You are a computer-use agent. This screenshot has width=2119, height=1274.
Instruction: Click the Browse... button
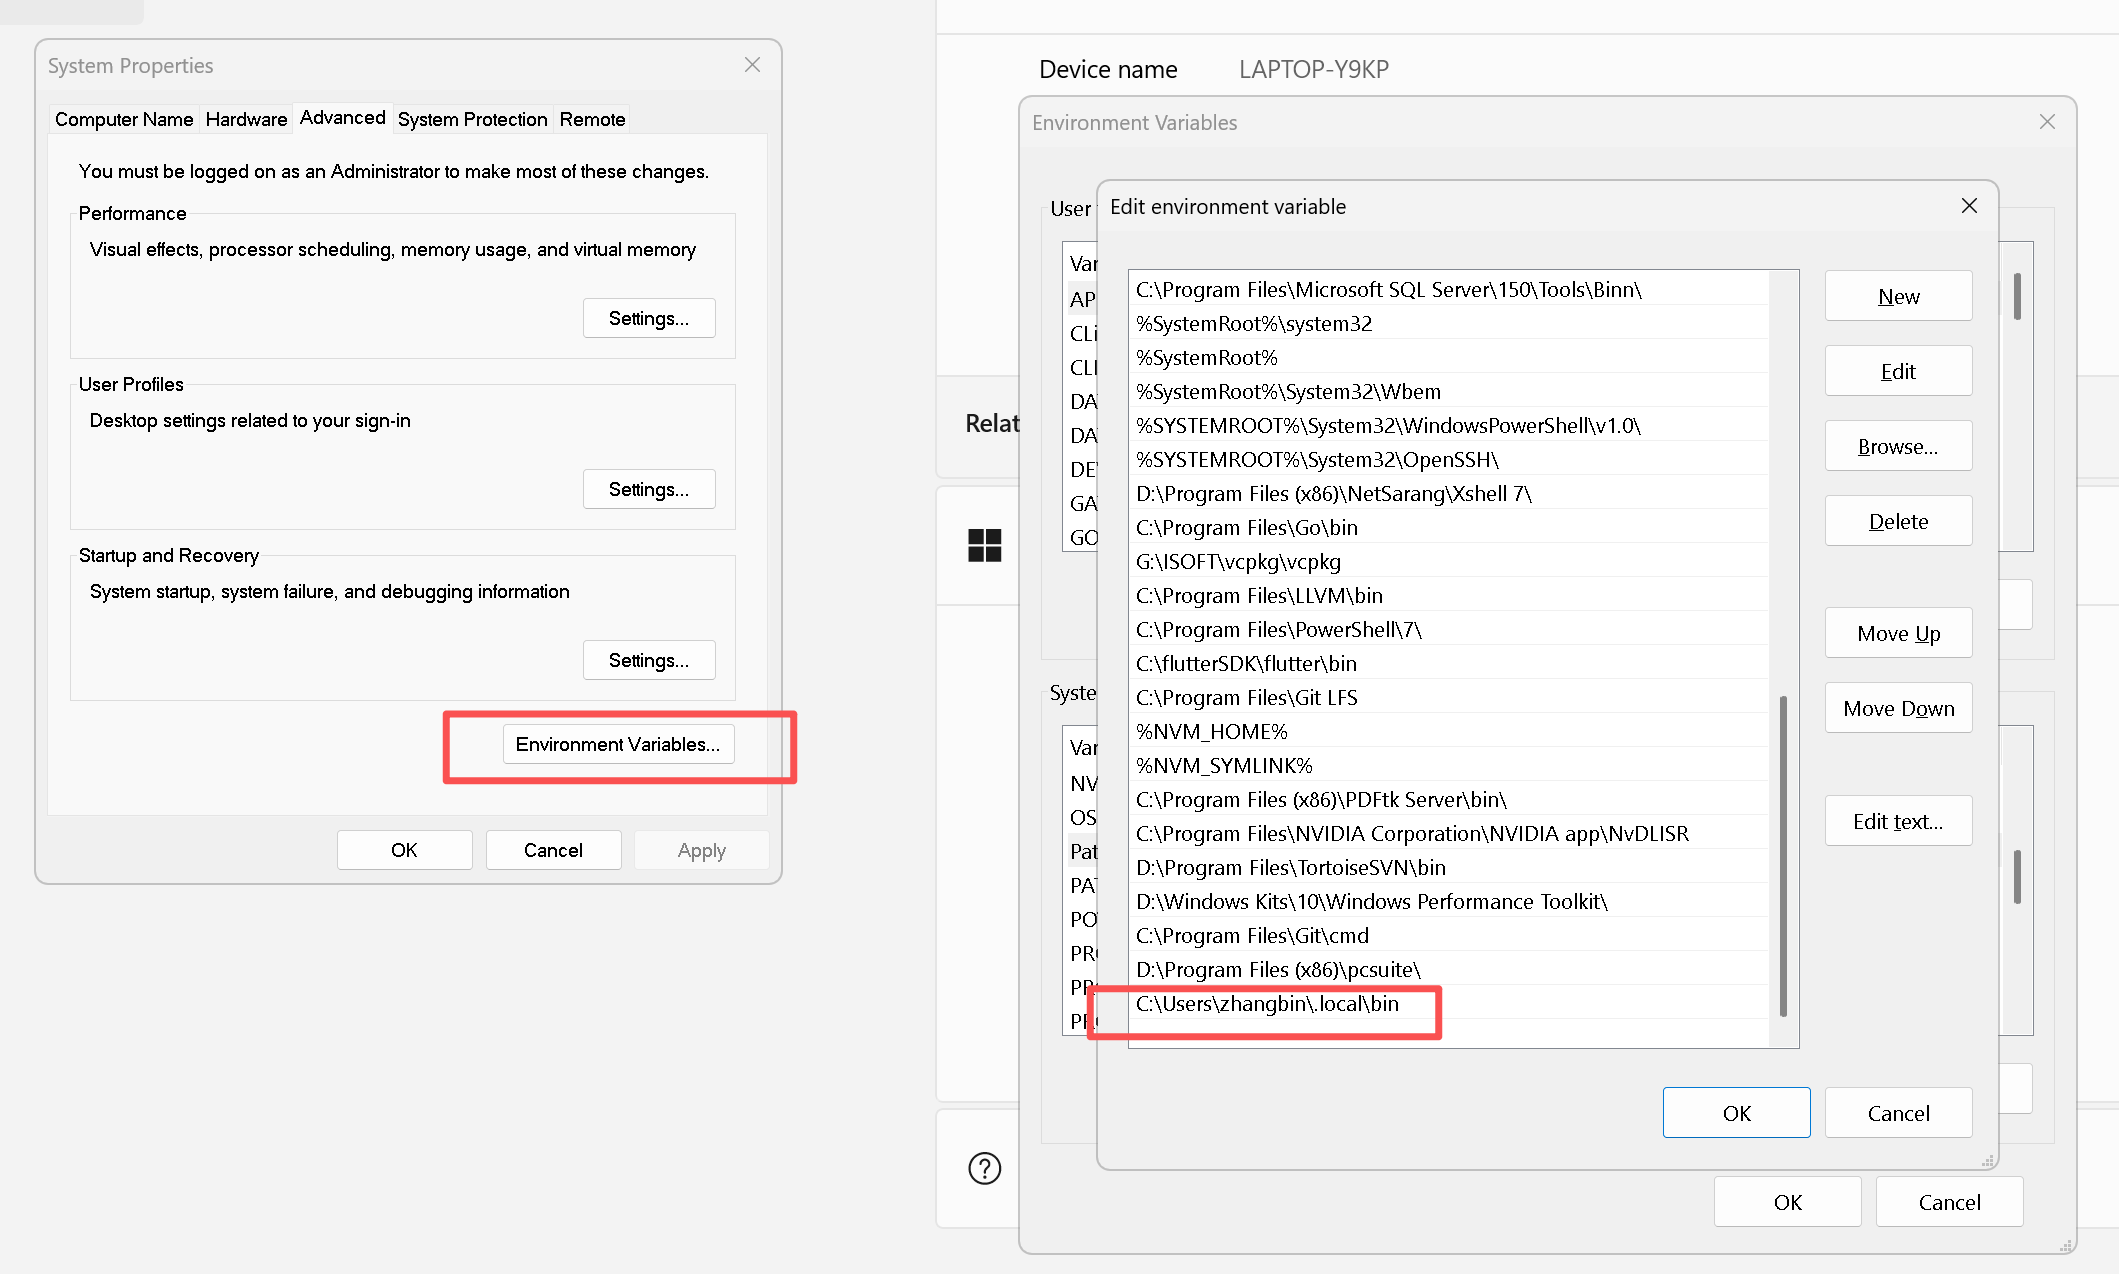1898,446
